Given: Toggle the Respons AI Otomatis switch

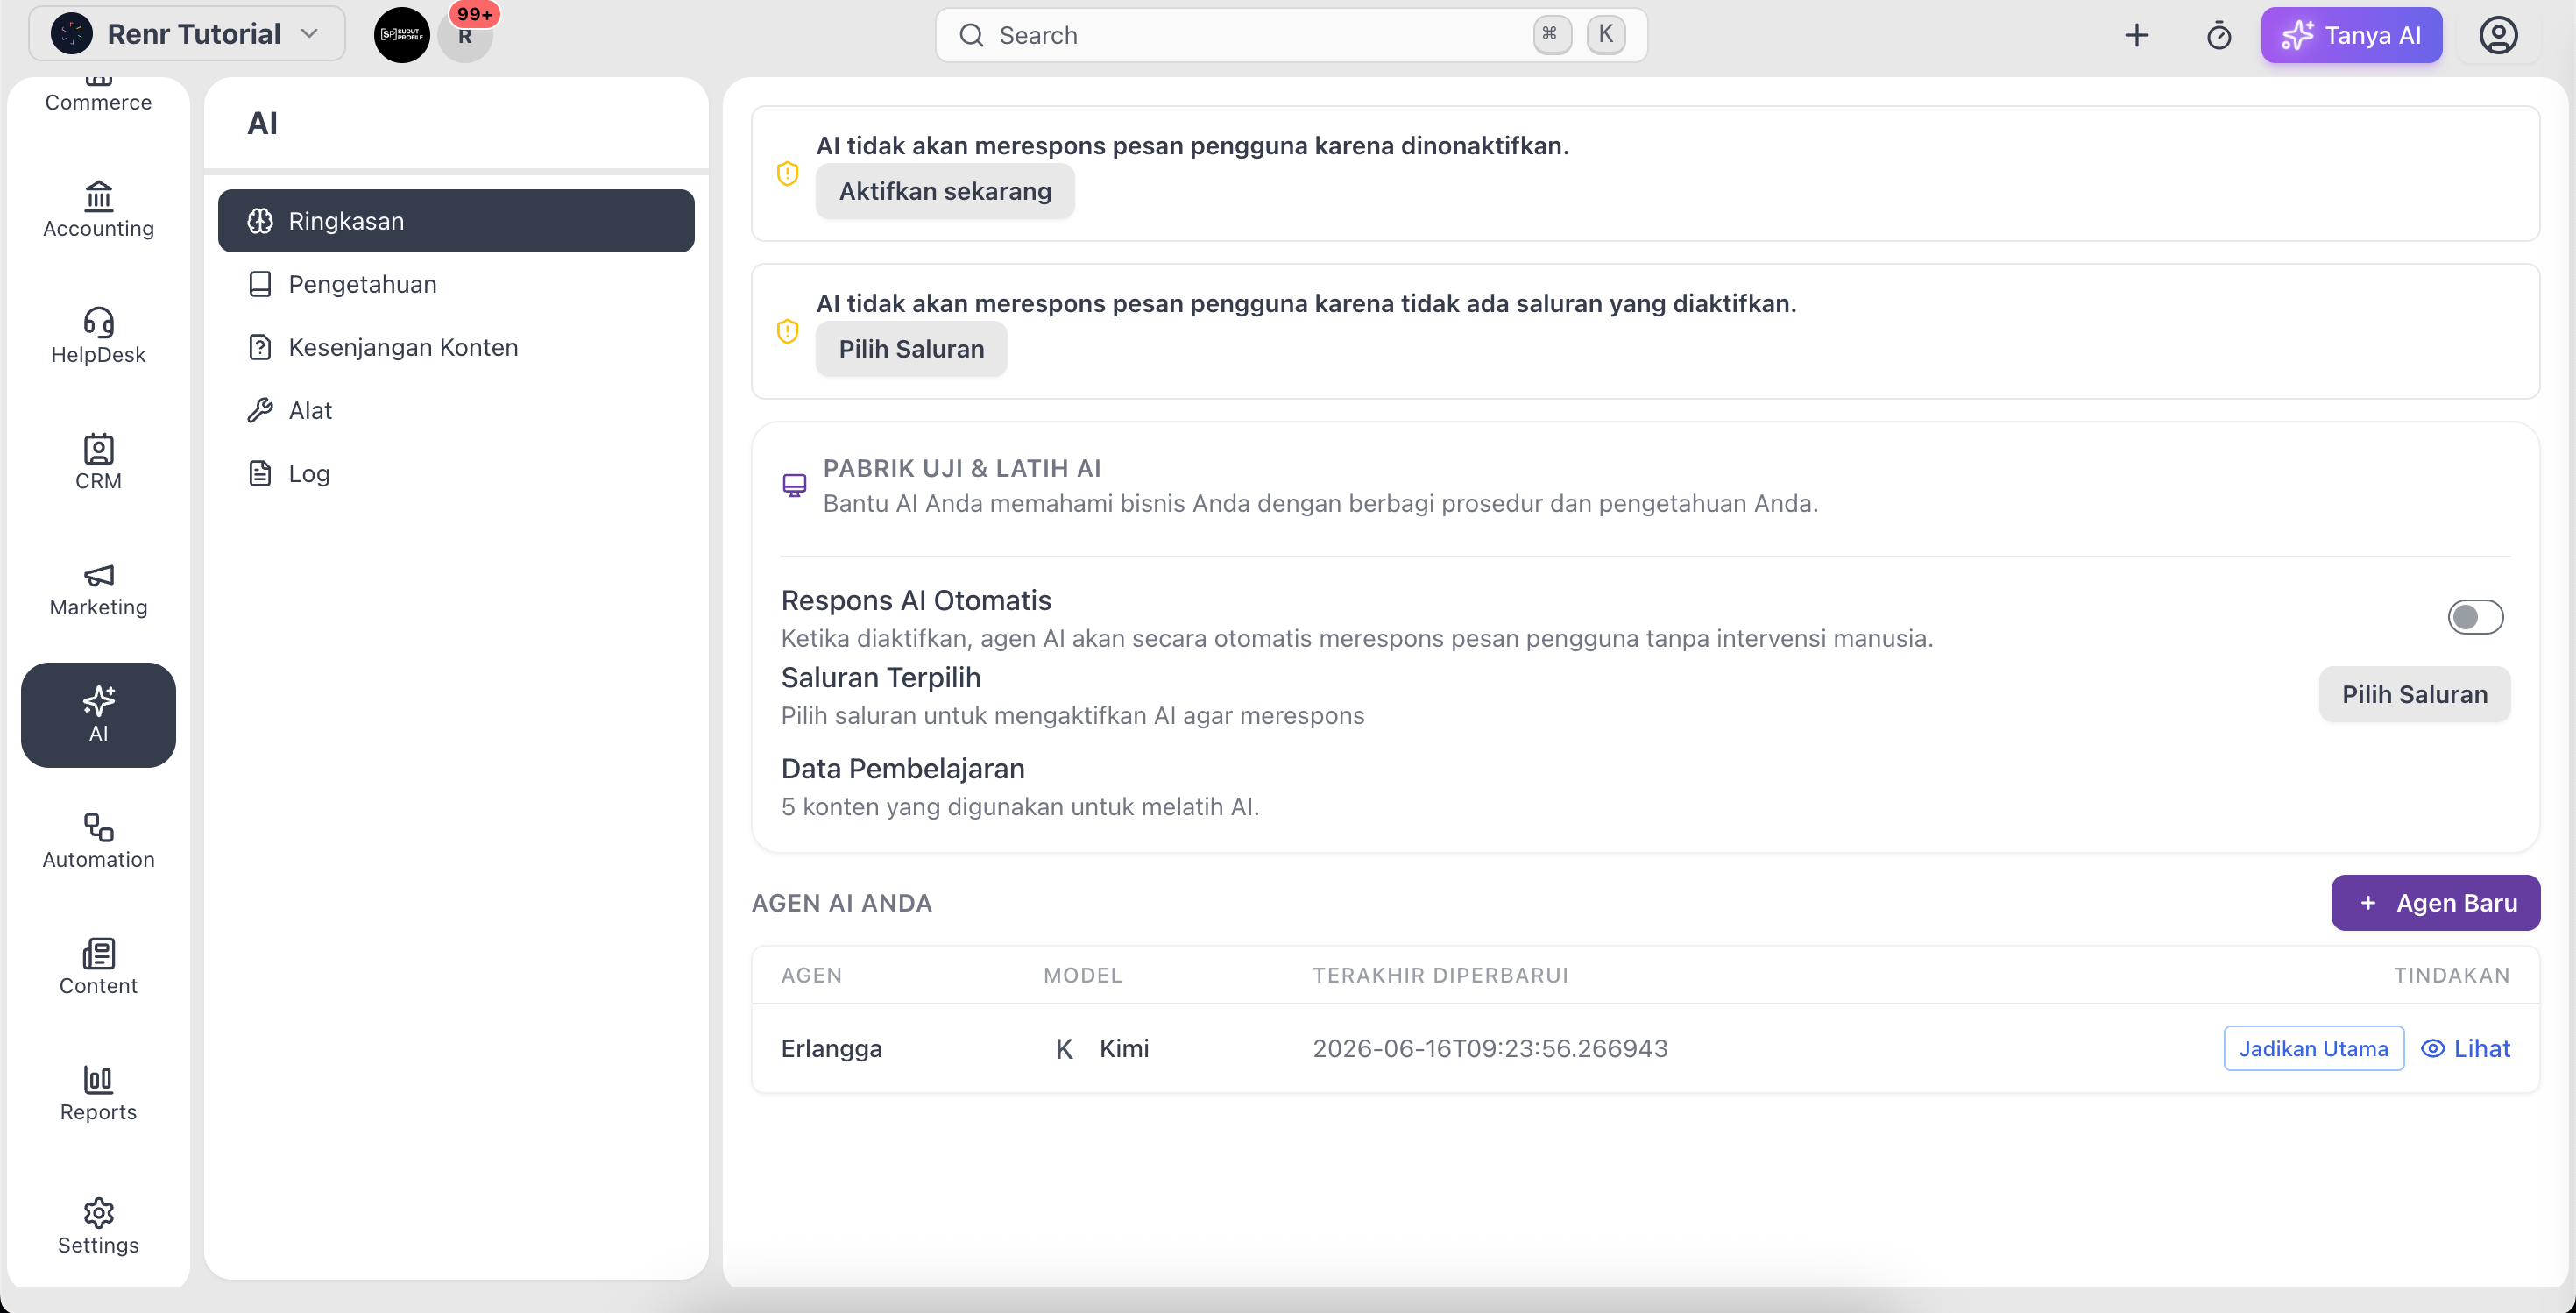Looking at the screenshot, I should coord(2475,617).
